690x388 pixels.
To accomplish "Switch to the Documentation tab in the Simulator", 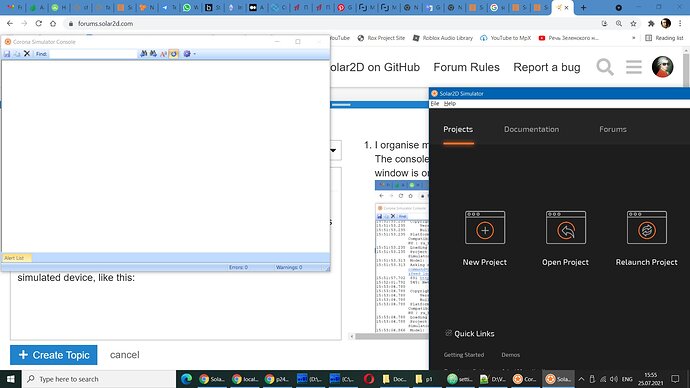I will [x=532, y=129].
